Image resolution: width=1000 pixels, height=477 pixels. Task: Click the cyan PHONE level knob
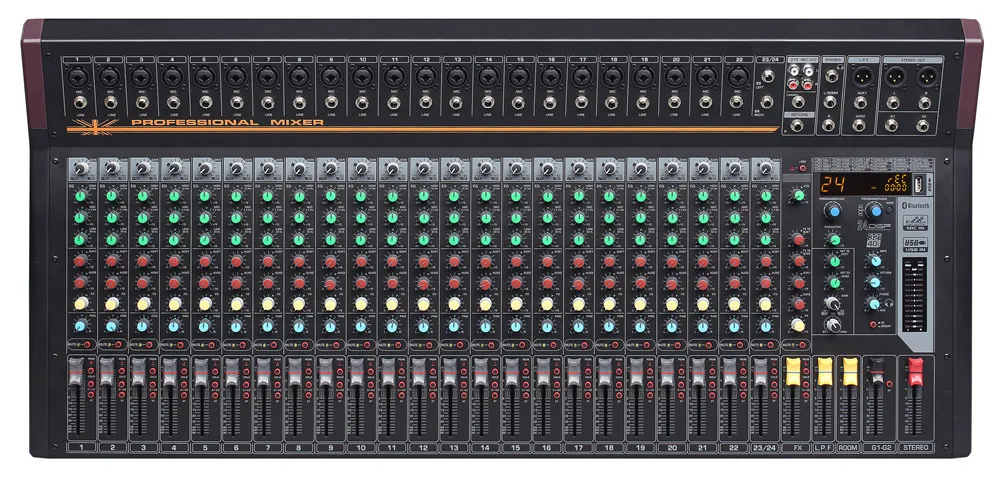pyautogui.click(x=874, y=304)
